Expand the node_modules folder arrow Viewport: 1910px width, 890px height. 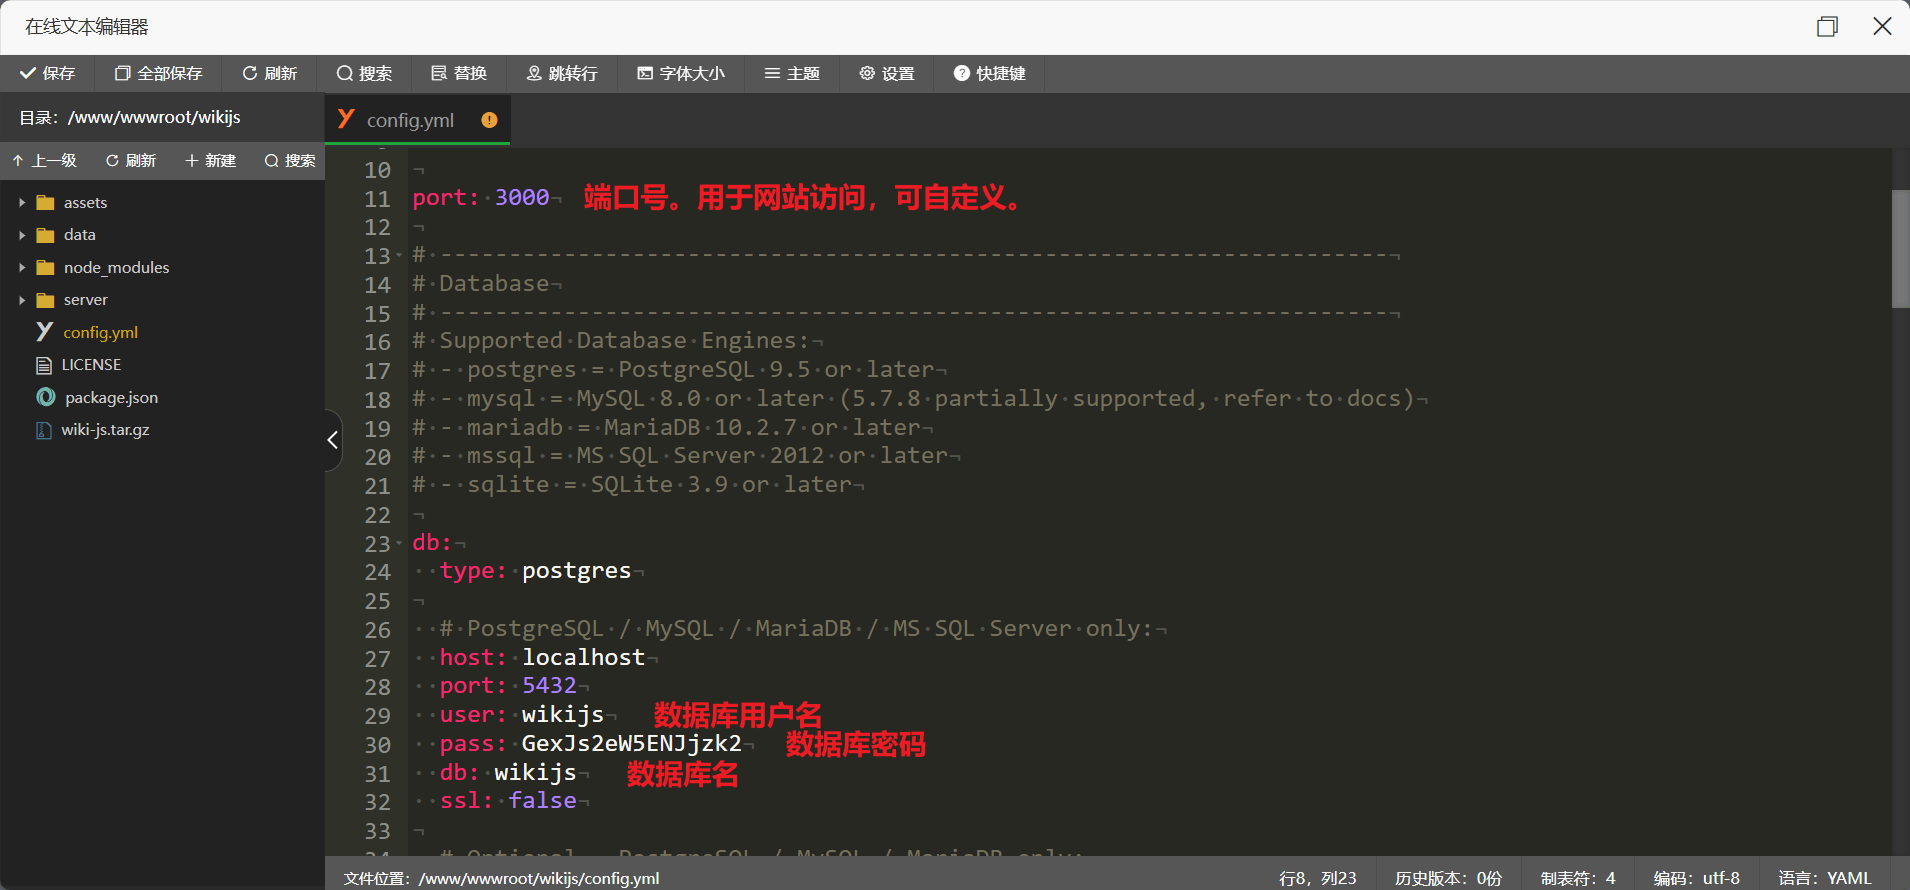22,268
